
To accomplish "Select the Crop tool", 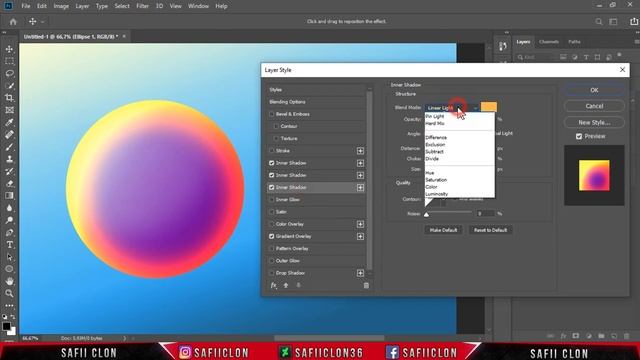I will [9, 98].
